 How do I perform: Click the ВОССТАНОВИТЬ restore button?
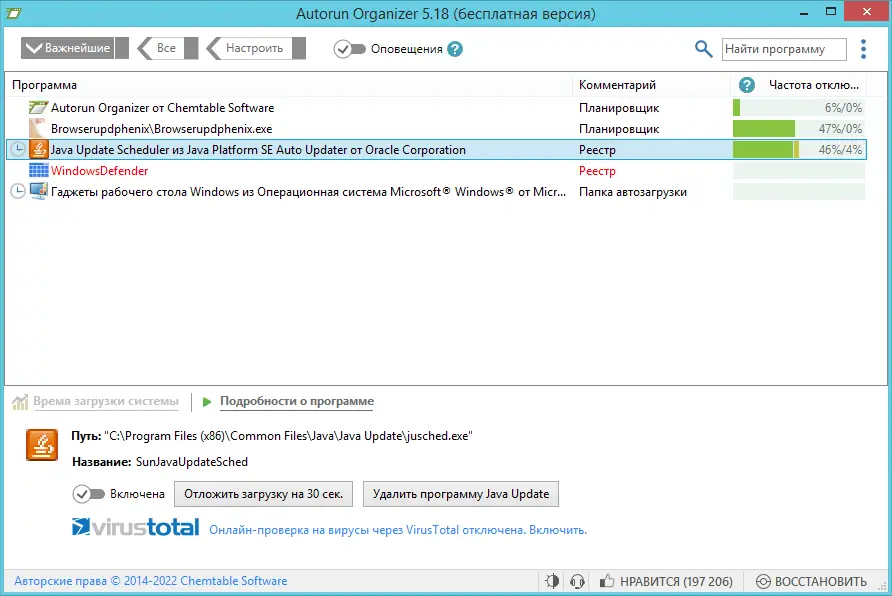(x=812, y=581)
